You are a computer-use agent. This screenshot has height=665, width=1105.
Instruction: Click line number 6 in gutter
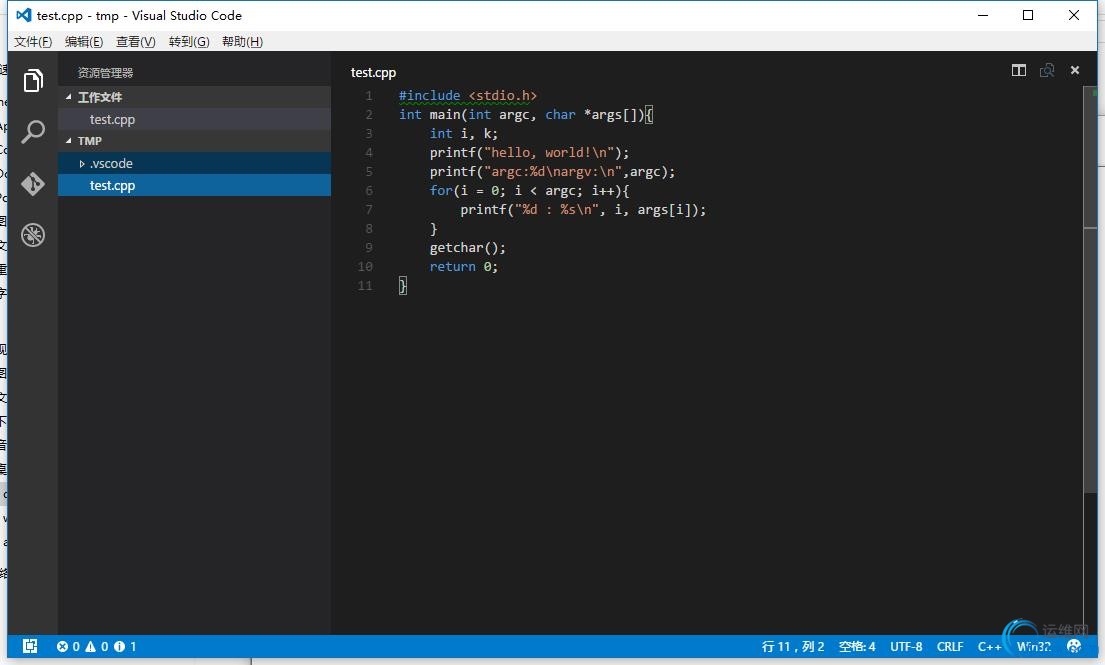point(369,190)
